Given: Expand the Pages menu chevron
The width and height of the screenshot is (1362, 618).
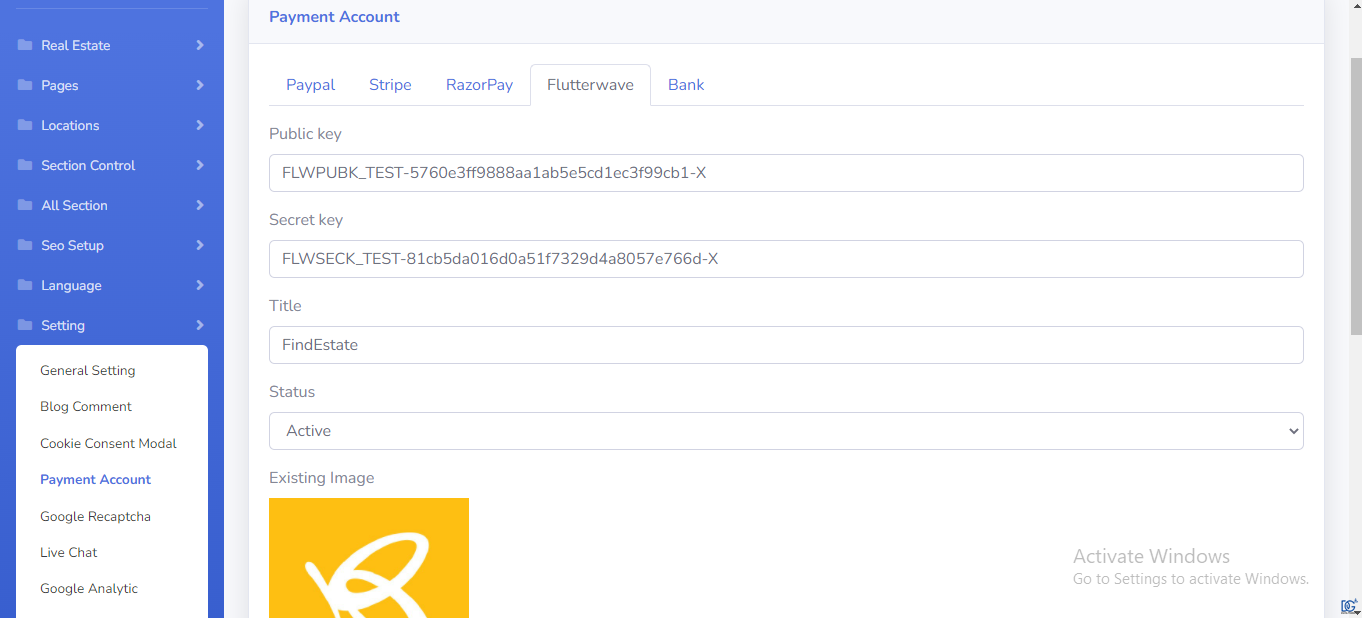Looking at the screenshot, I should (200, 85).
